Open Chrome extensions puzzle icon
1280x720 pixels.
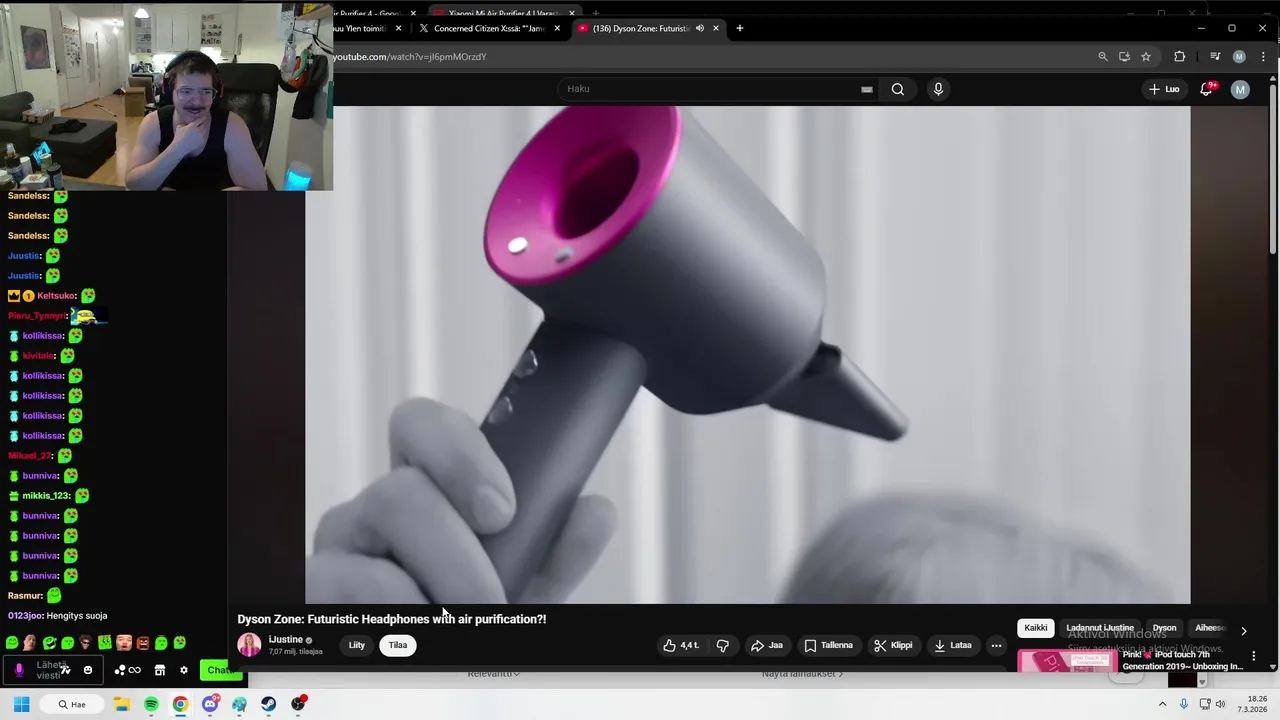coord(1180,57)
